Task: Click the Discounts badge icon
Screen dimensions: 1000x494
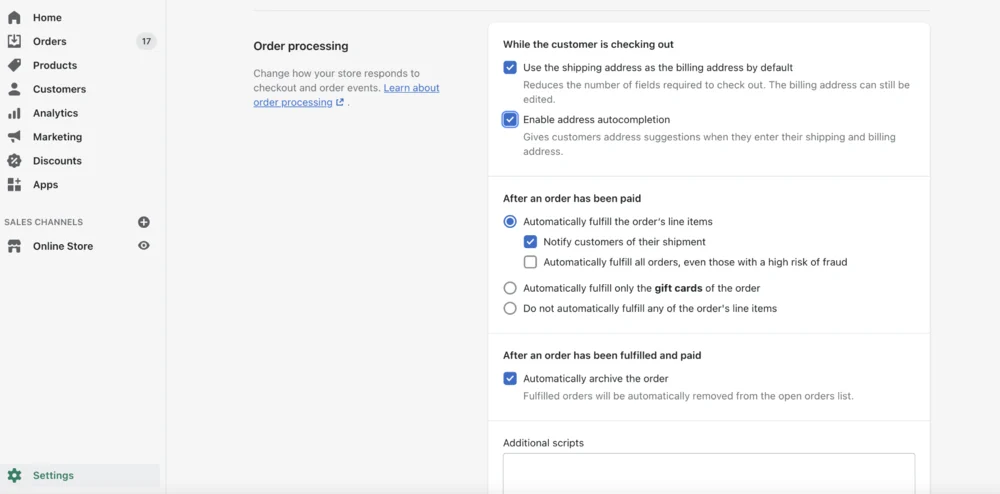Action: [x=14, y=161]
